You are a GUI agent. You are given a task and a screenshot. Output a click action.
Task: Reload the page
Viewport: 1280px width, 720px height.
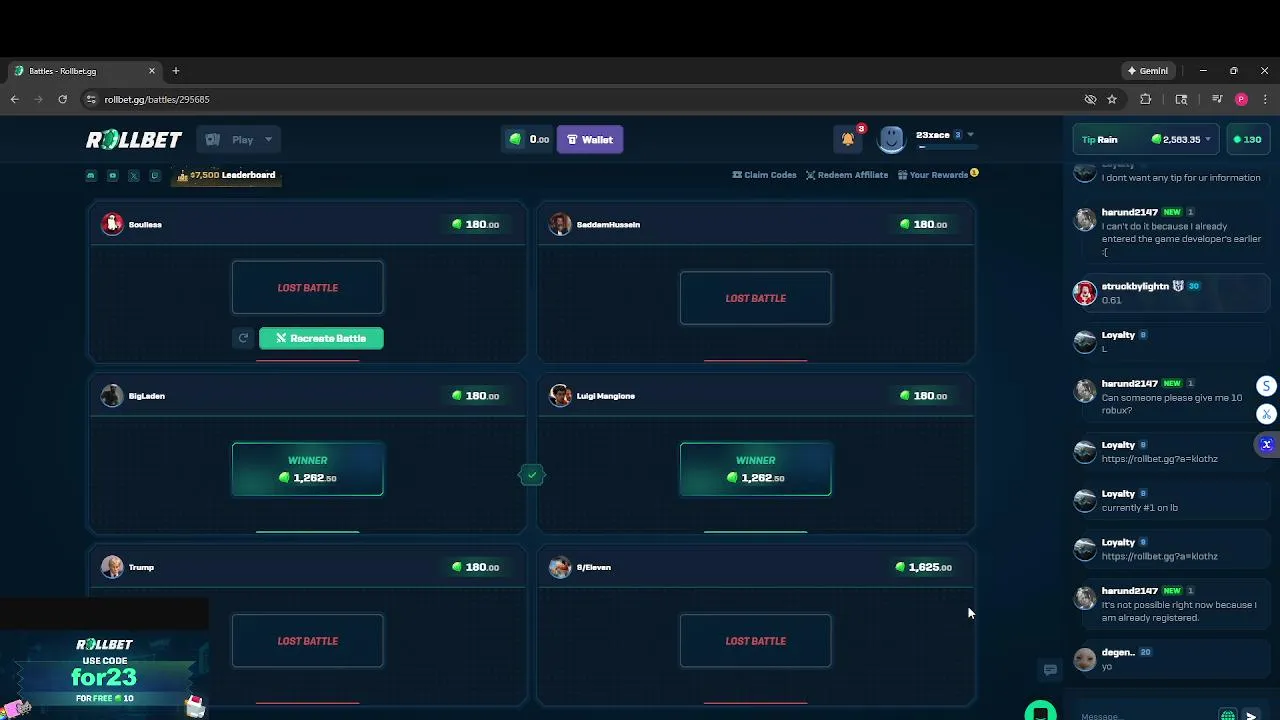(62, 99)
